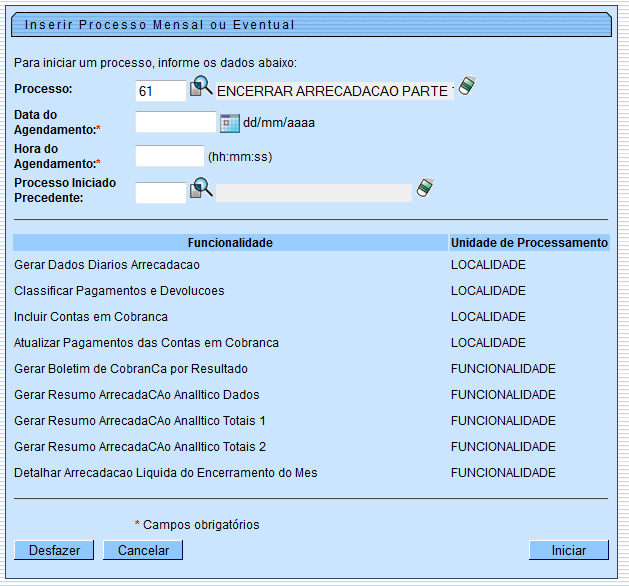The height and width of the screenshot is (586, 629).
Task: Click Detalhar Arrecadacao Liquida do Encerramento row
Action: coord(165,472)
